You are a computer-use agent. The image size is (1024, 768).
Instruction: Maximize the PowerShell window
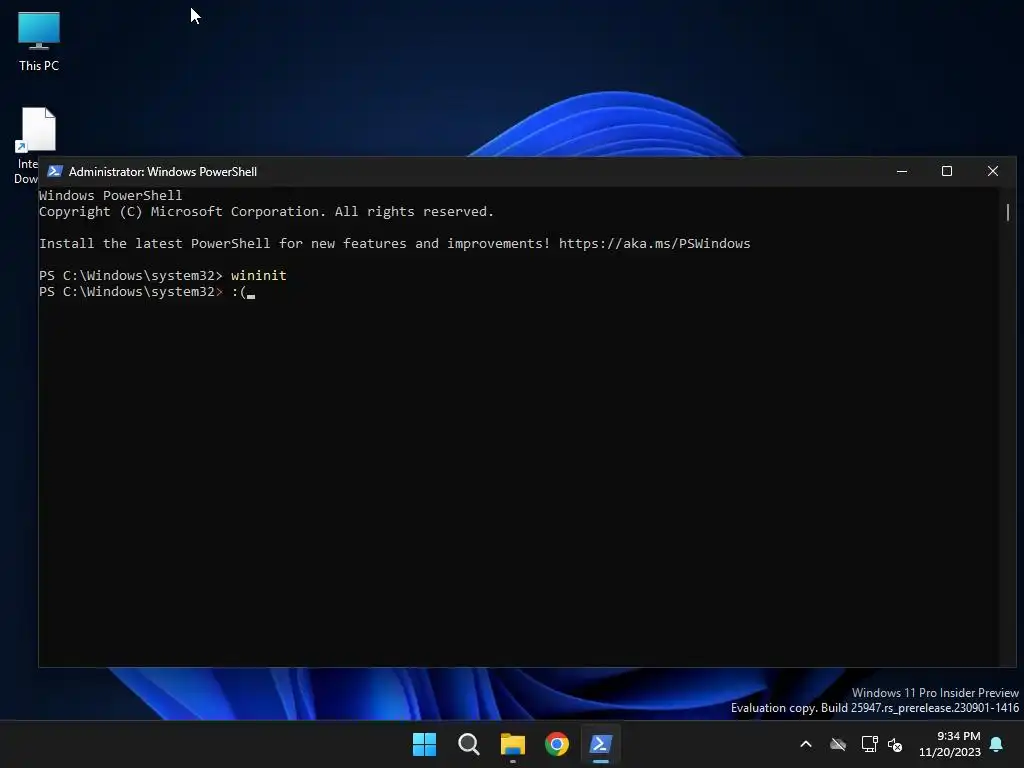pyautogui.click(x=947, y=171)
